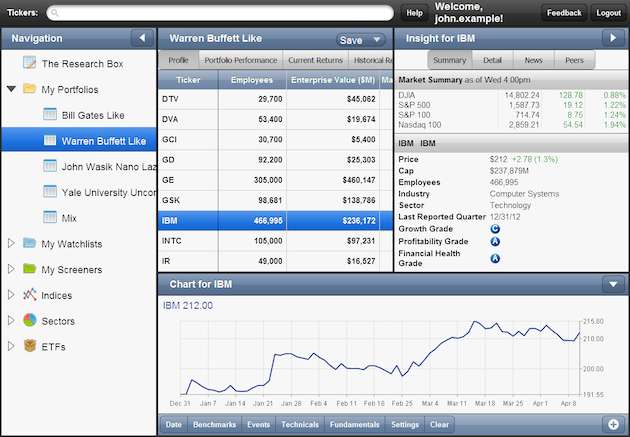
Task: Sort by Enterprise Value ($M) column header
Action: (333, 80)
